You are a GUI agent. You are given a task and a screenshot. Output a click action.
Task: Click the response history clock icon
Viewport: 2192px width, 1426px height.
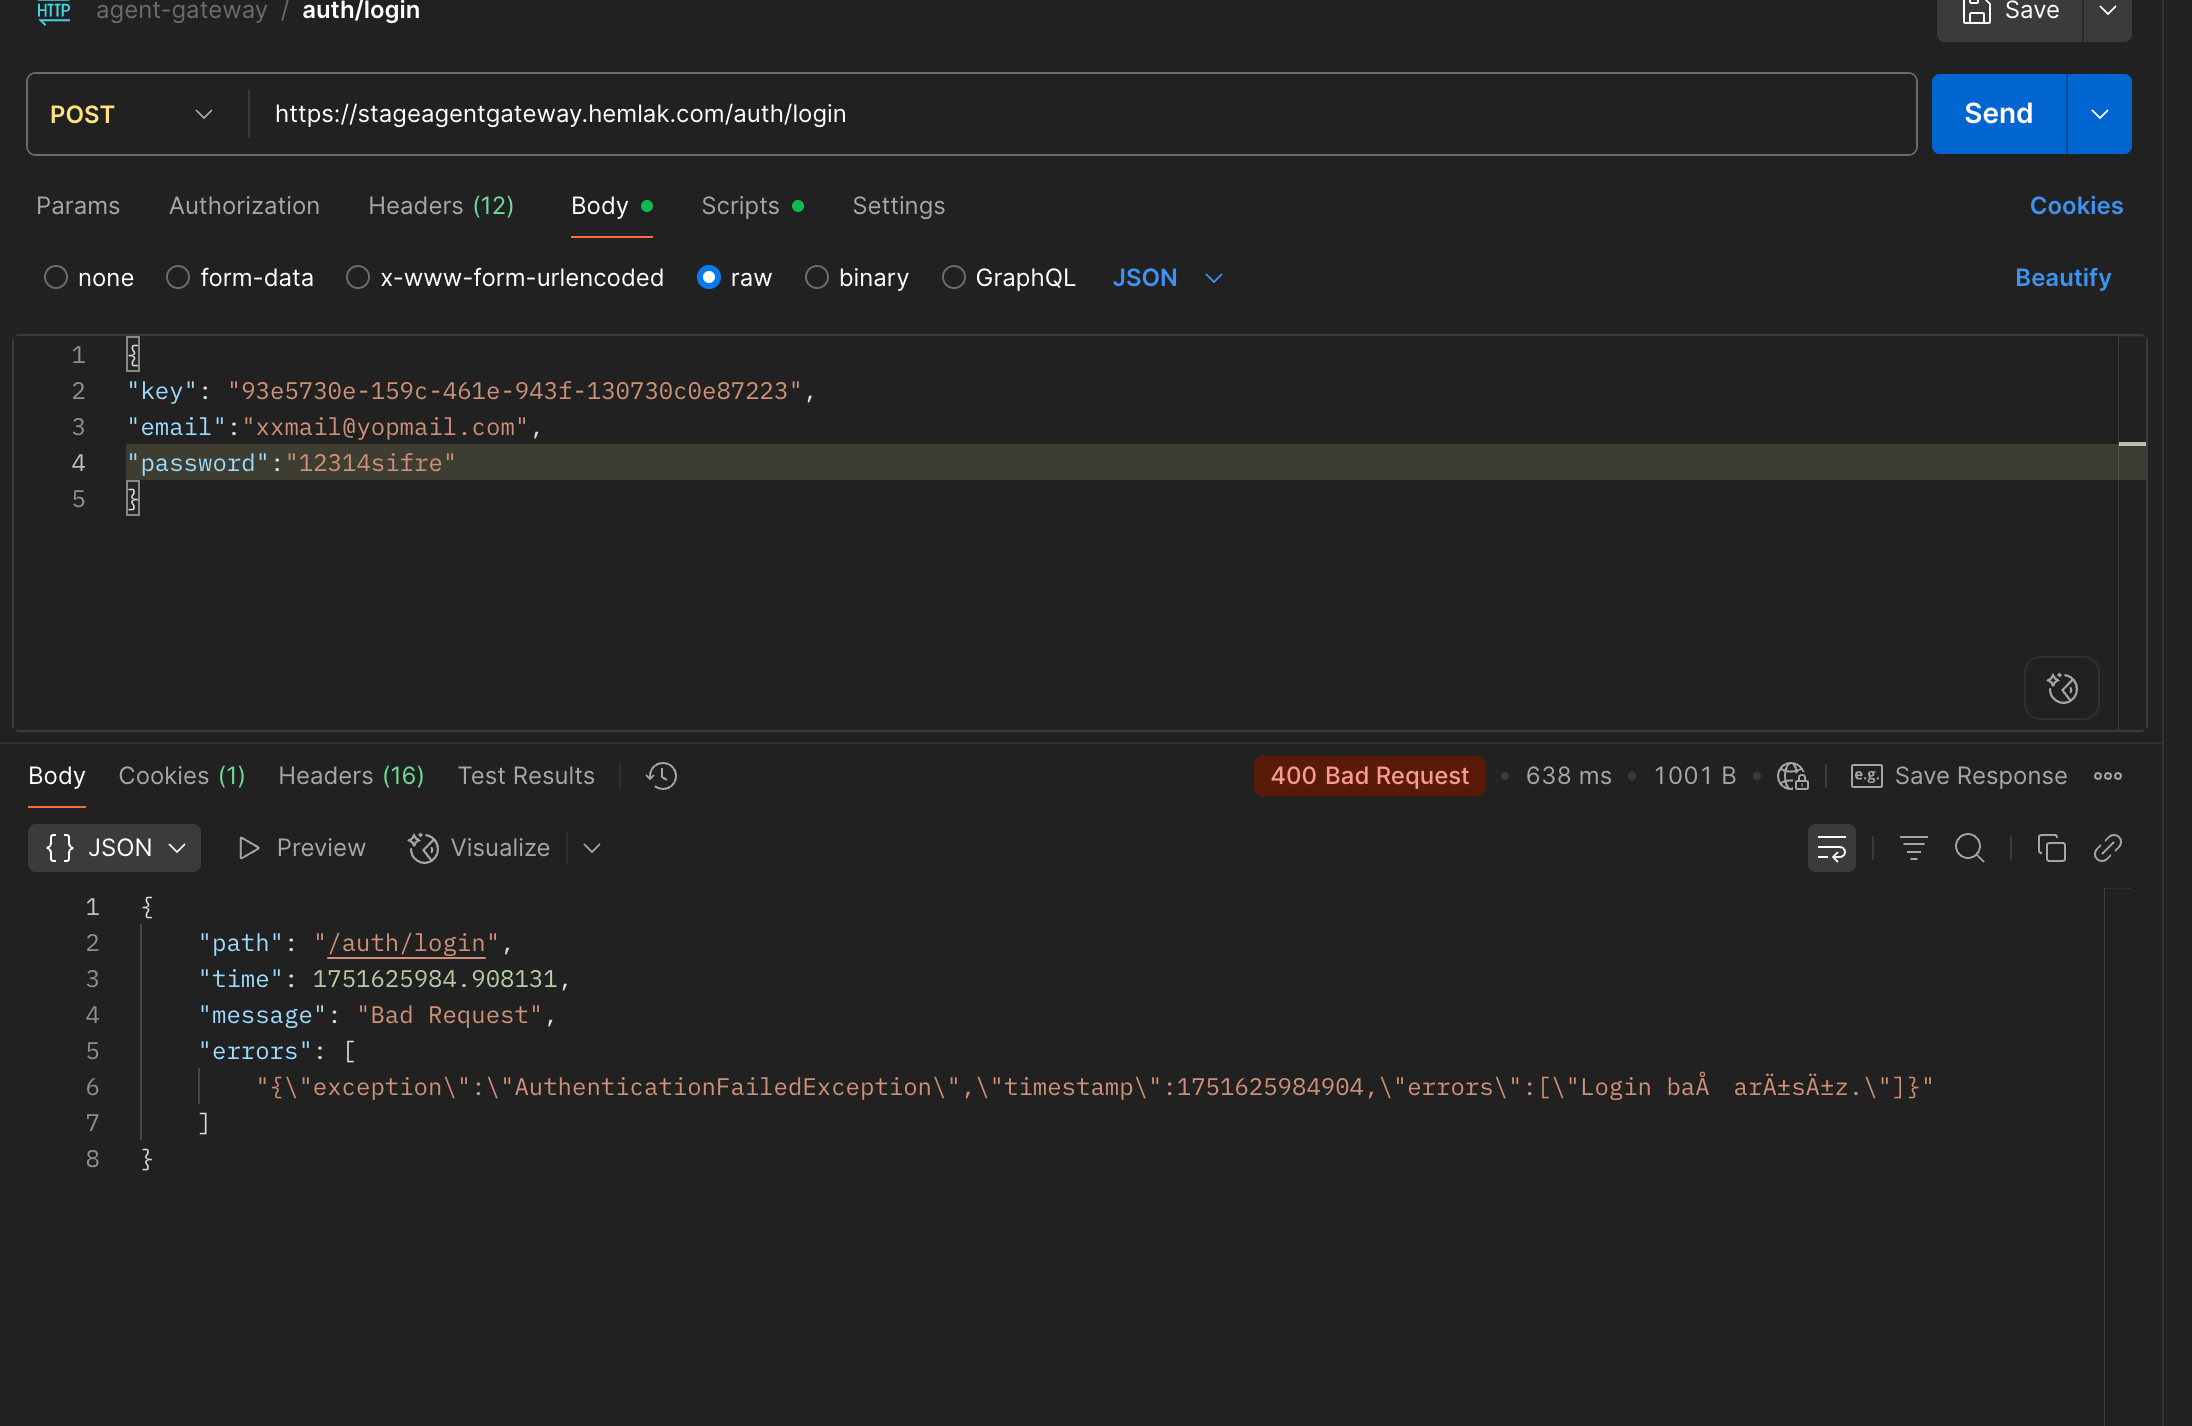(x=661, y=776)
